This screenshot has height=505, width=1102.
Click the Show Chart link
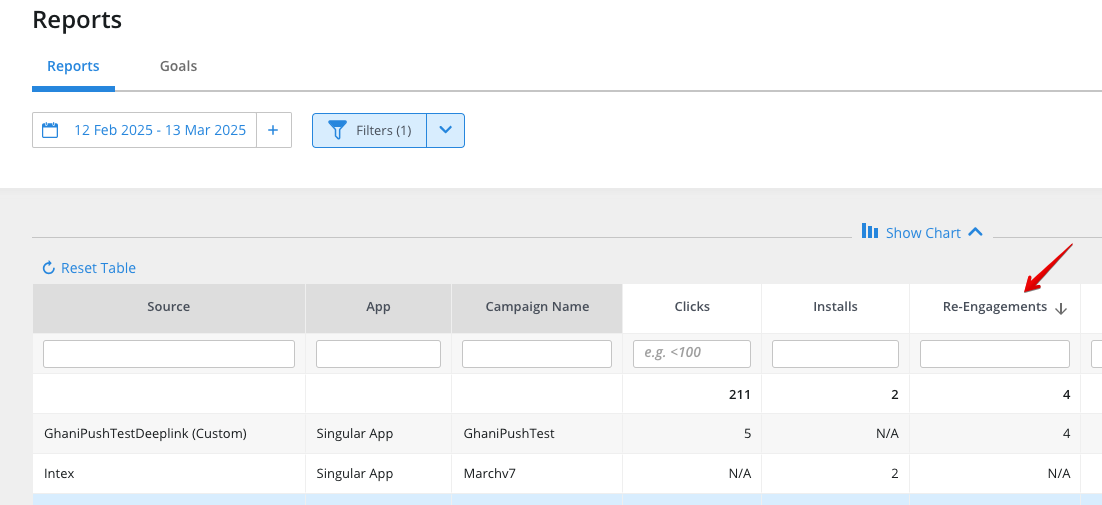click(923, 232)
